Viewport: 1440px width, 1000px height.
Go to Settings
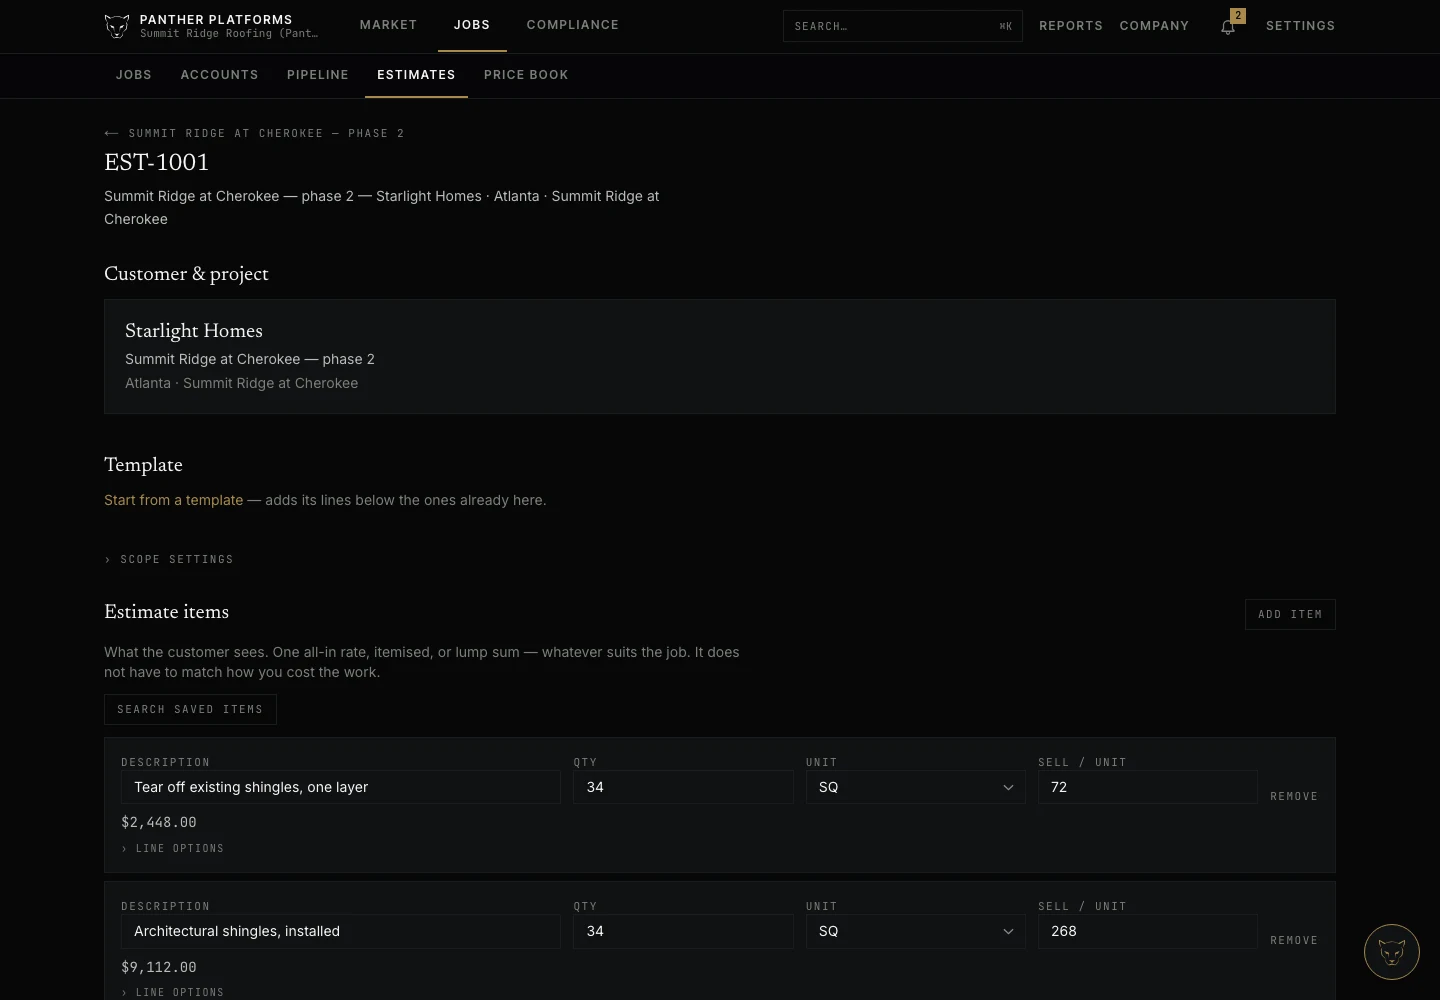(1300, 26)
